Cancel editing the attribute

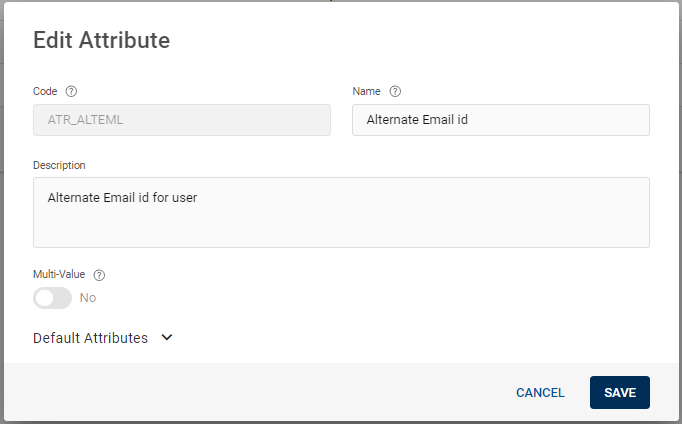click(x=540, y=393)
